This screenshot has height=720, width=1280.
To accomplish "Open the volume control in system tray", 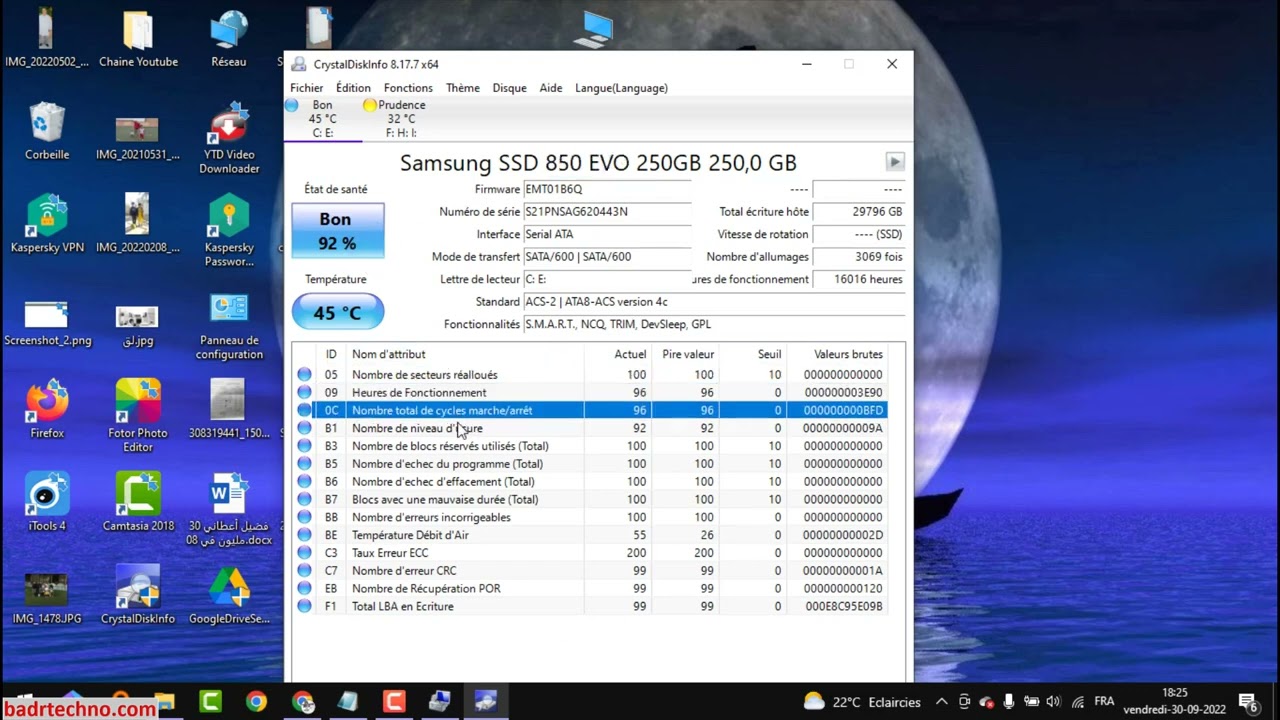I will tap(1054, 702).
